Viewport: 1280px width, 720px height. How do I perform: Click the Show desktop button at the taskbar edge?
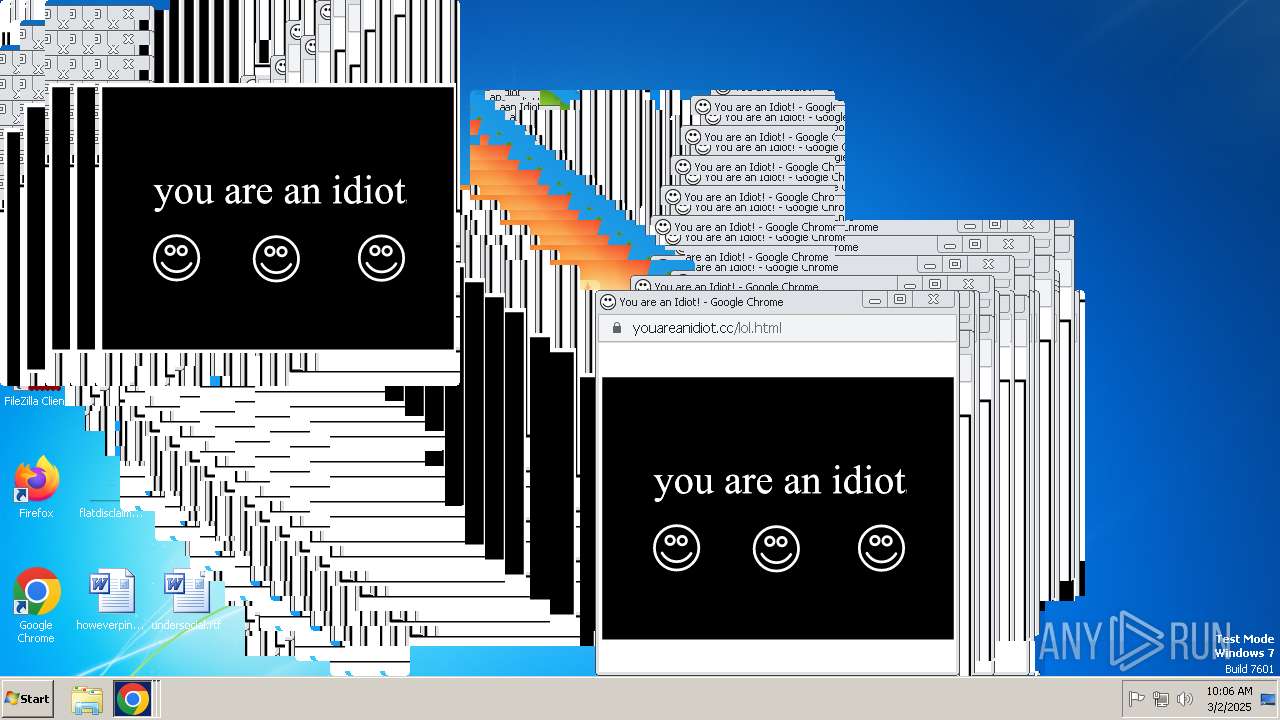1268,699
